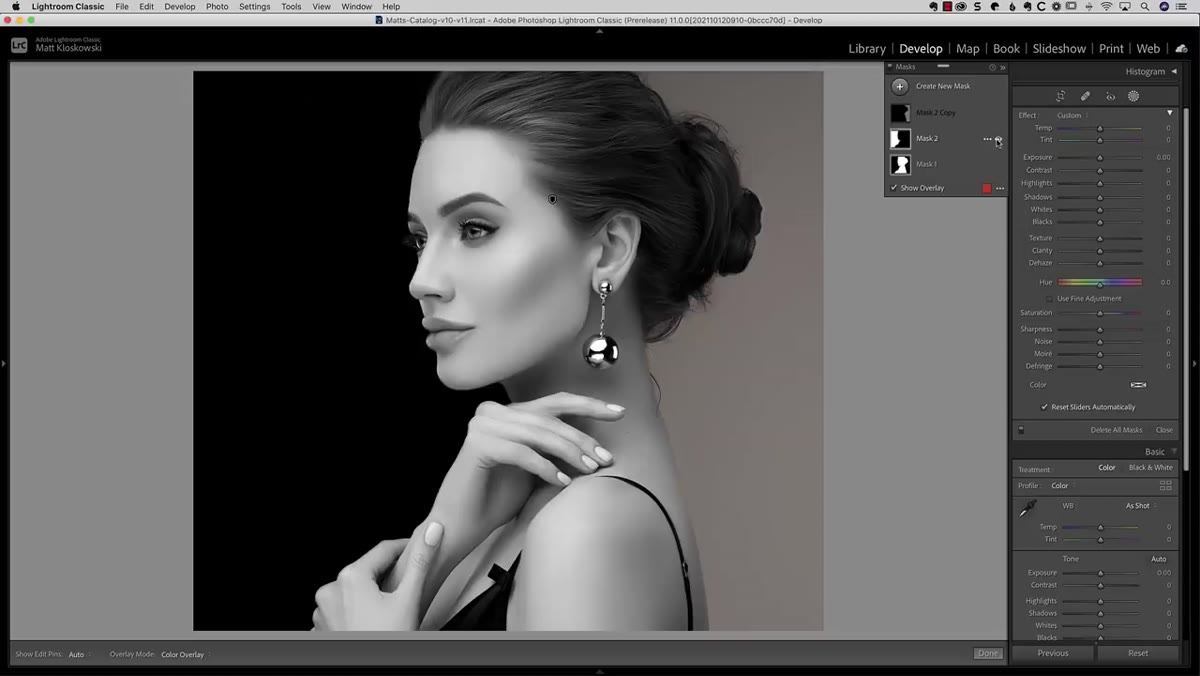The image size is (1200, 676).
Task: Toggle the Show Overlay checkbox
Action: [894, 188]
